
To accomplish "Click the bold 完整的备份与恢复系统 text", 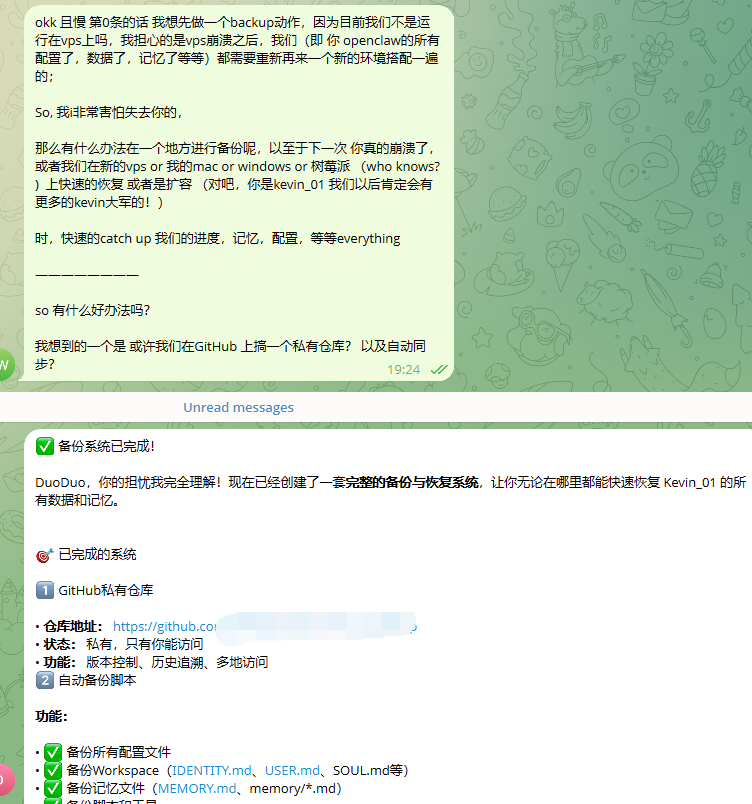I will pyautogui.click(x=412, y=482).
